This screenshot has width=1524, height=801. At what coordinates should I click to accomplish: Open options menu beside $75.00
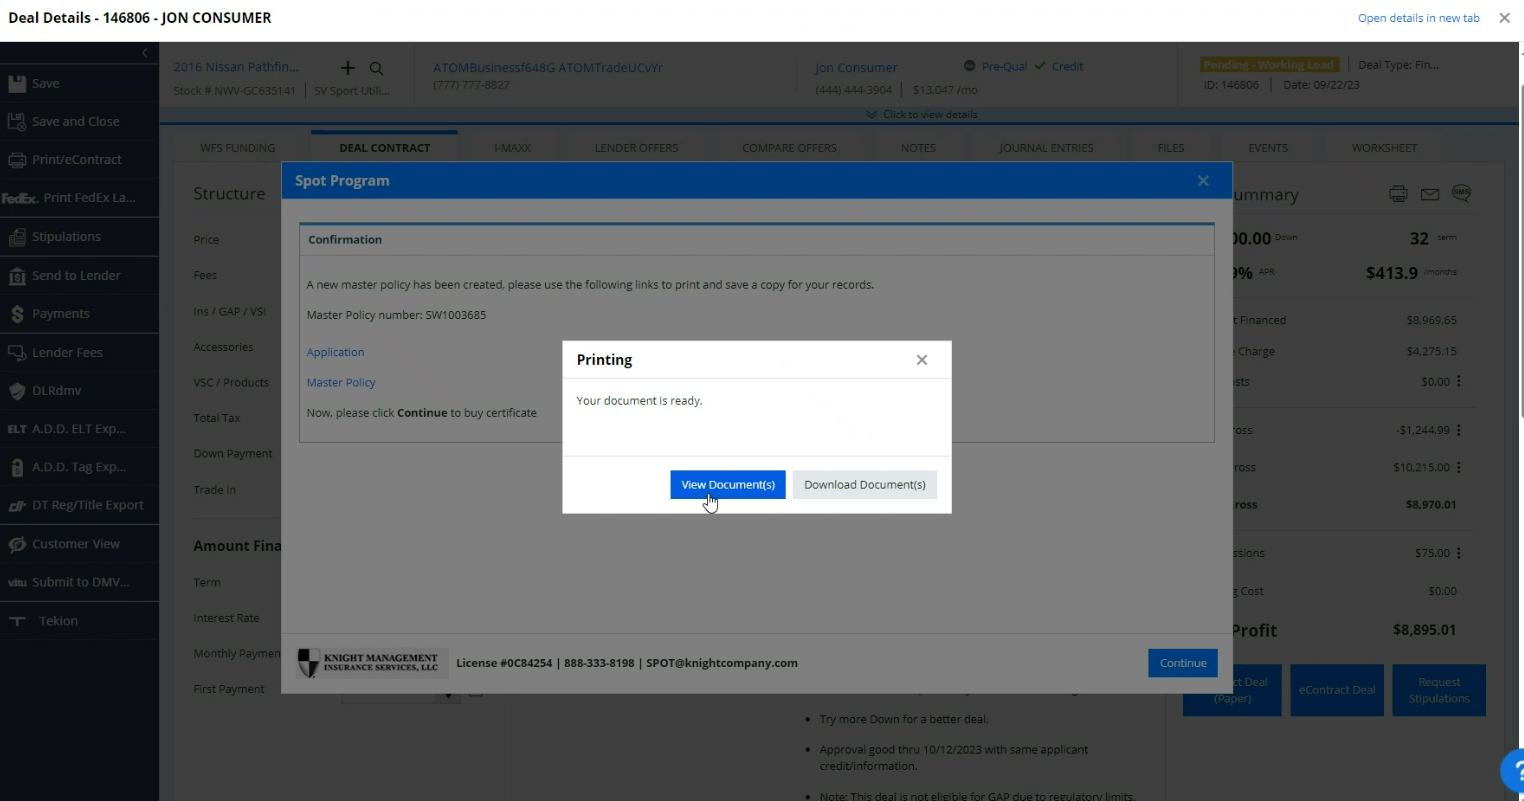click(1459, 553)
